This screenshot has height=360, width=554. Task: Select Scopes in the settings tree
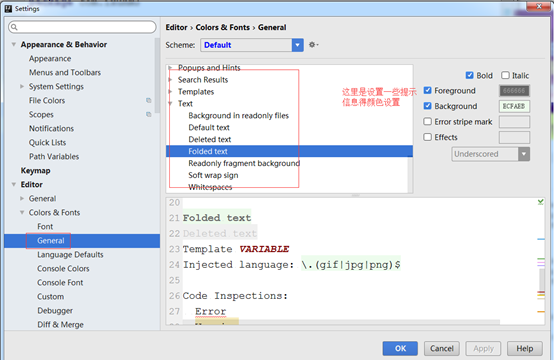coord(41,114)
